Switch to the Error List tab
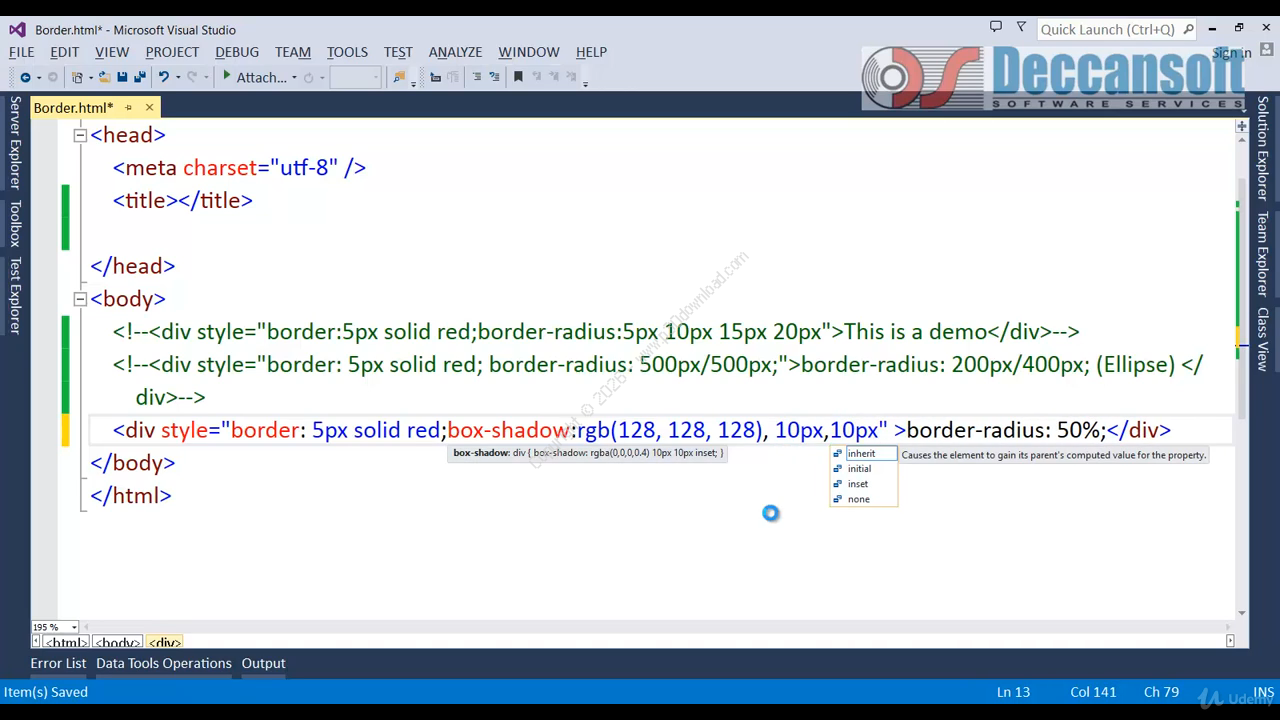Screen dimensions: 1280x720 click(58, 663)
